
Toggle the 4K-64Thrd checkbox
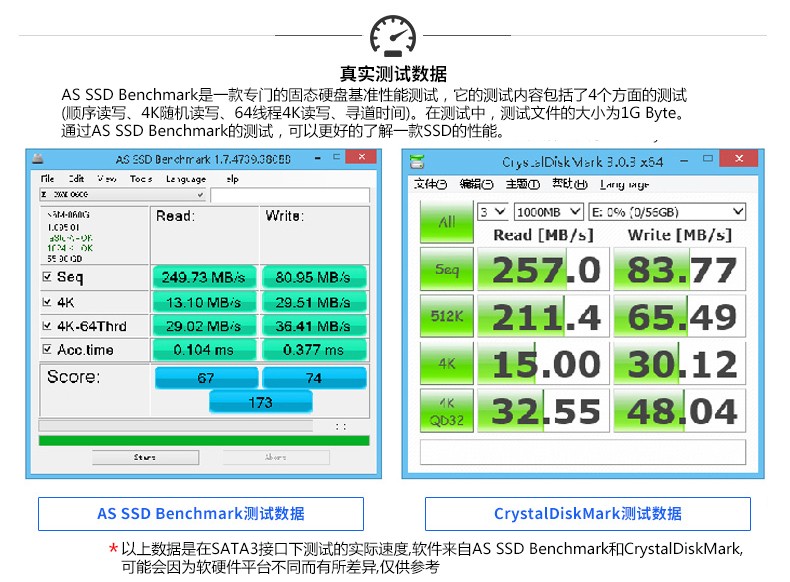47,326
